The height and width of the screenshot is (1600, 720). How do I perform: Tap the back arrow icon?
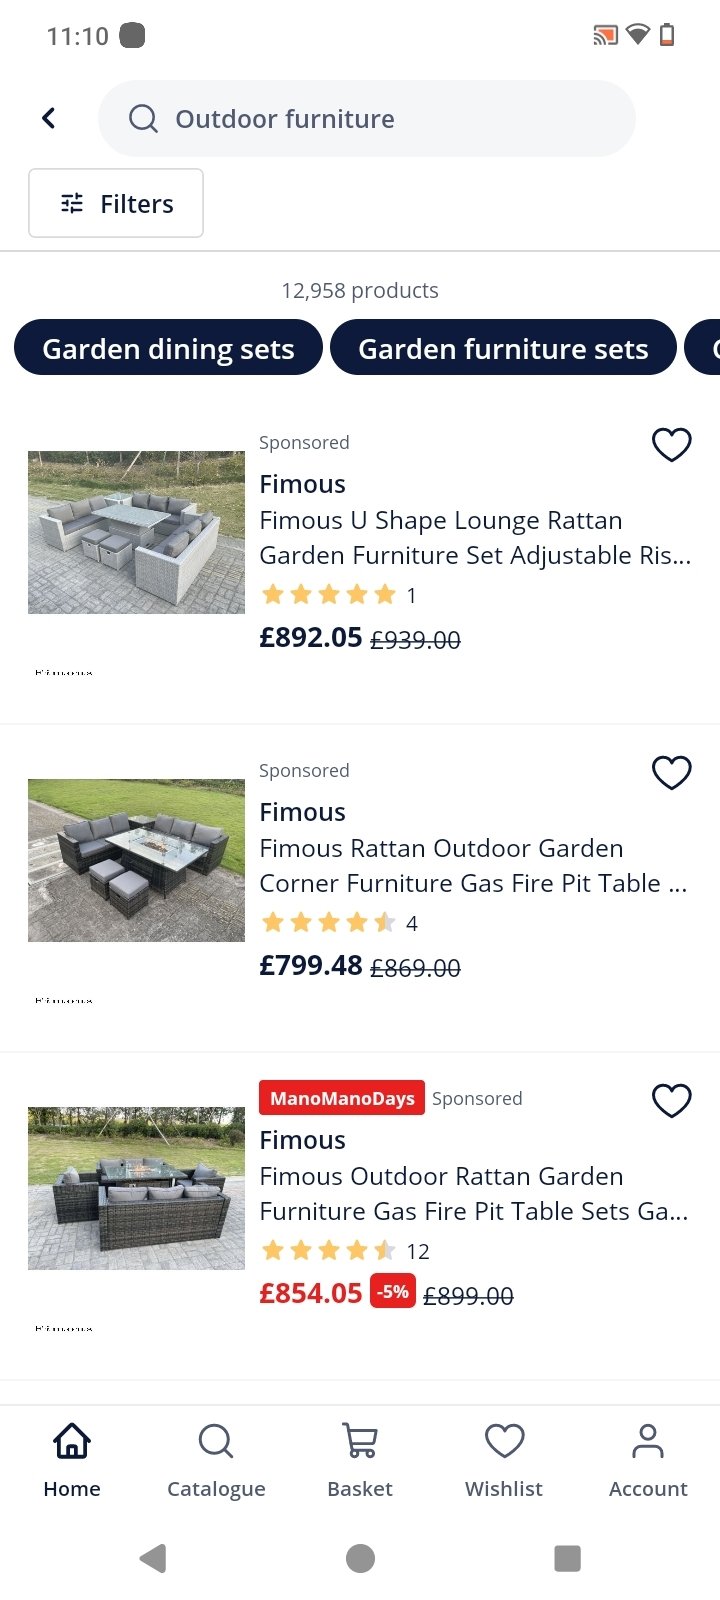(x=48, y=118)
